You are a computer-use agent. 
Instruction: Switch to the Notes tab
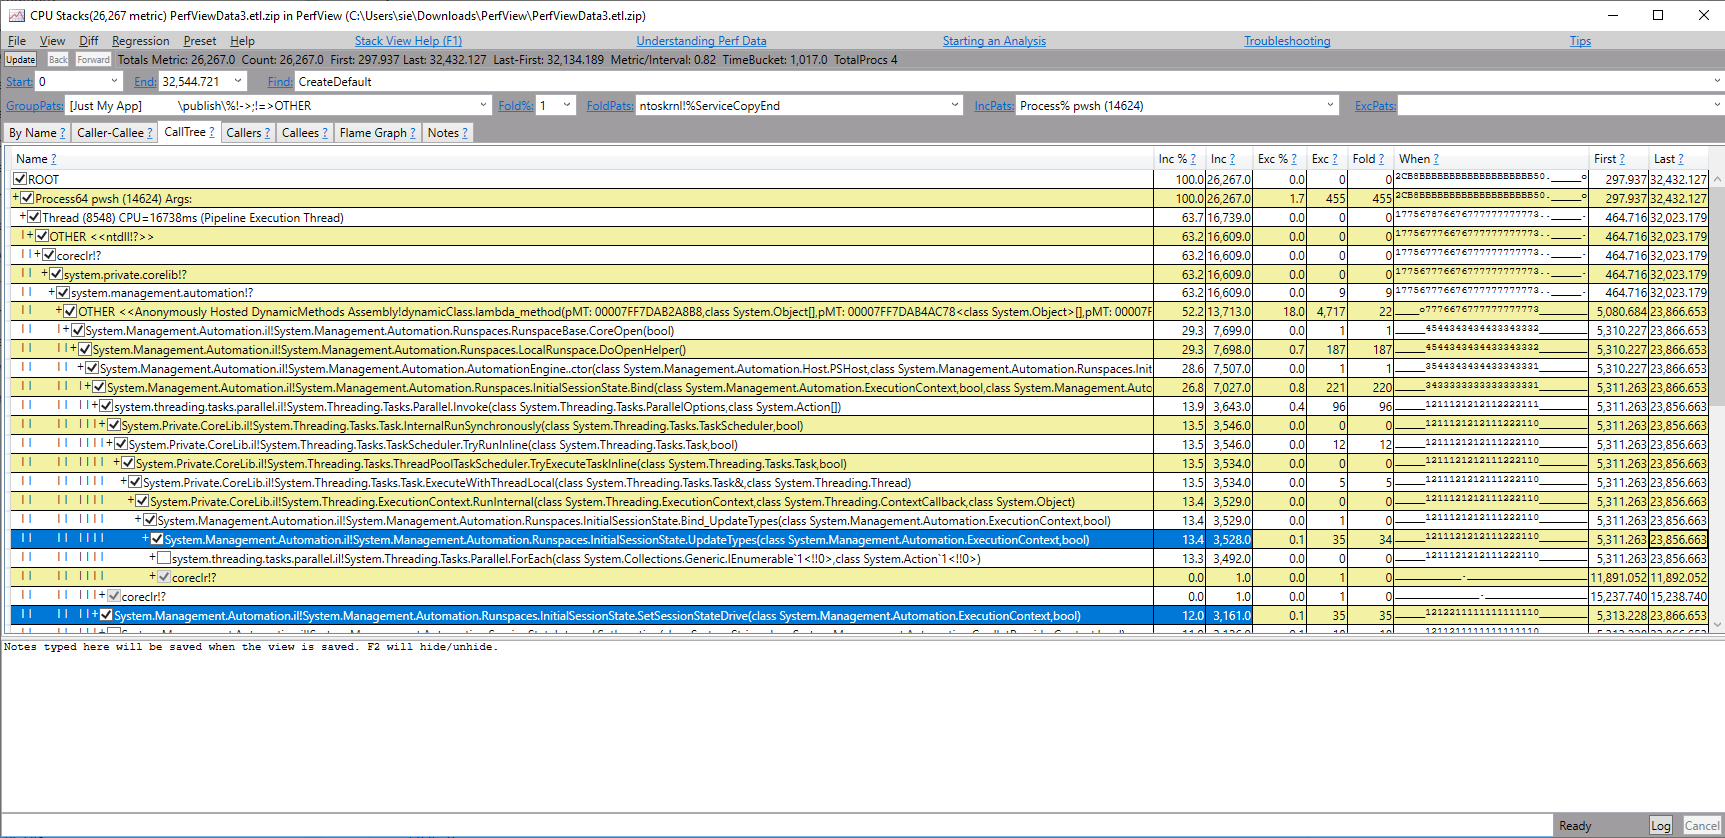[x=447, y=132]
